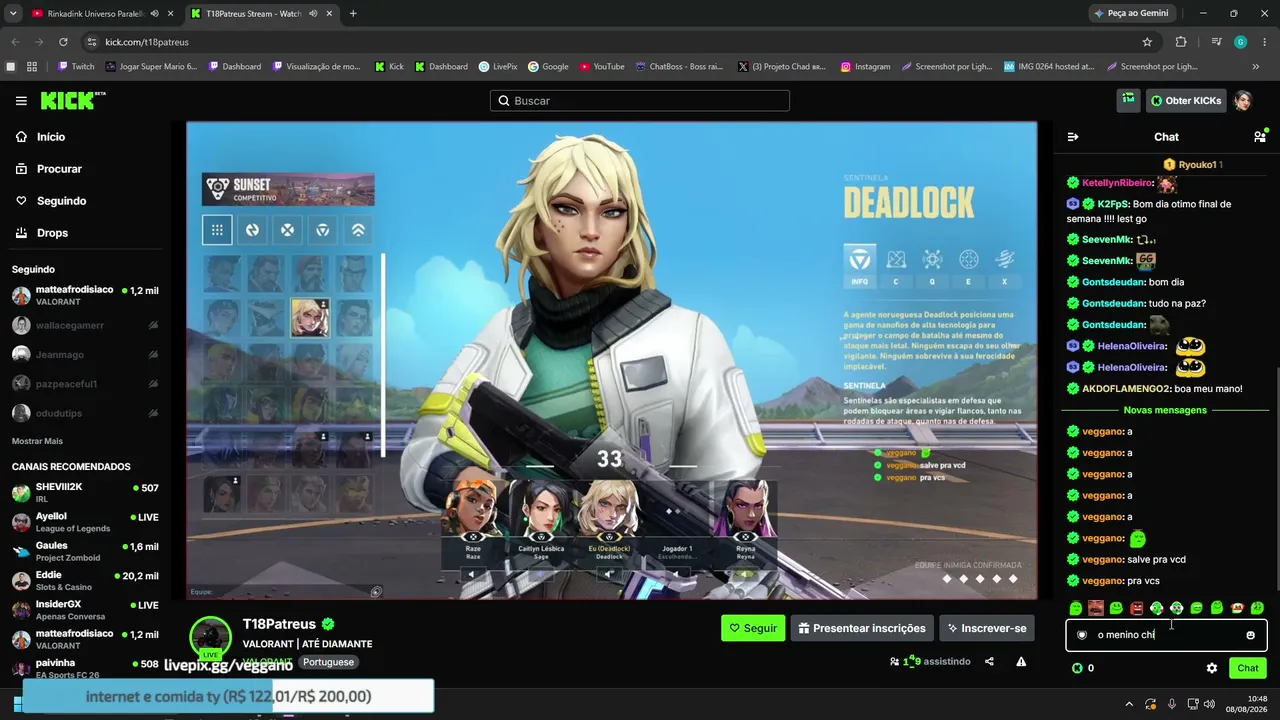Report the stream with the warning icon
Viewport: 1280px width, 720px height.
(x=1021, y=661)
